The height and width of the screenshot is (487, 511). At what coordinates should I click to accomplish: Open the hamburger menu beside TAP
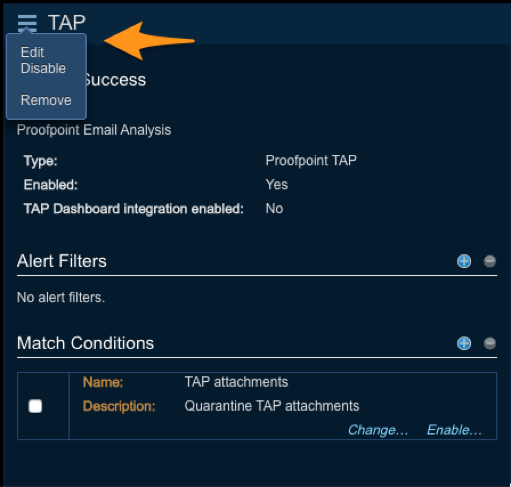tap(27, 23)
